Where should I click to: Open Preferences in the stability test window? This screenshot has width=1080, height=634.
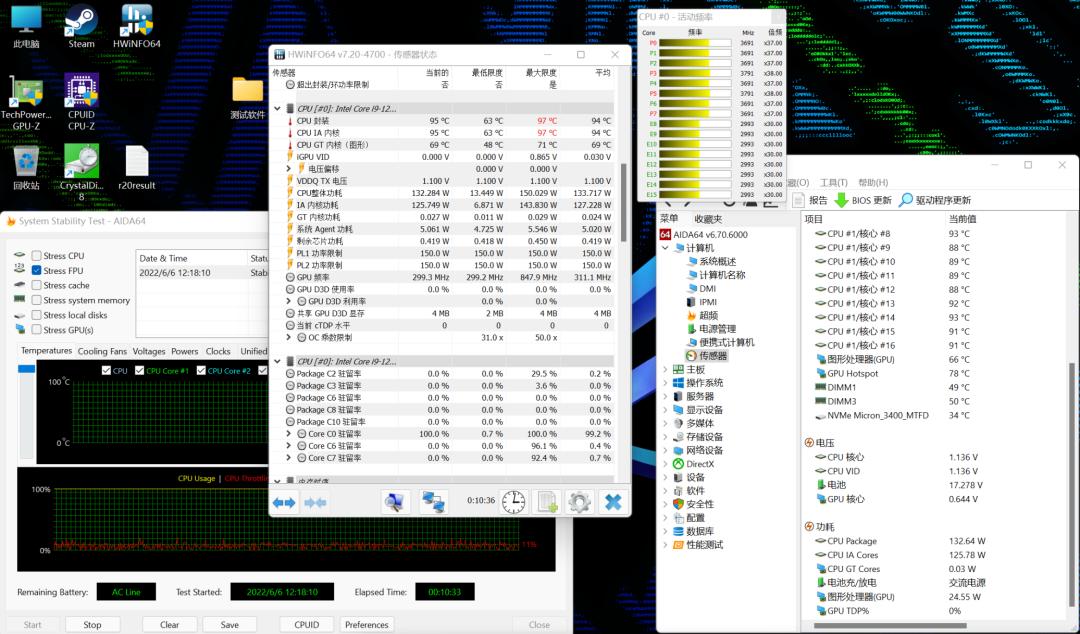point(367,623)
